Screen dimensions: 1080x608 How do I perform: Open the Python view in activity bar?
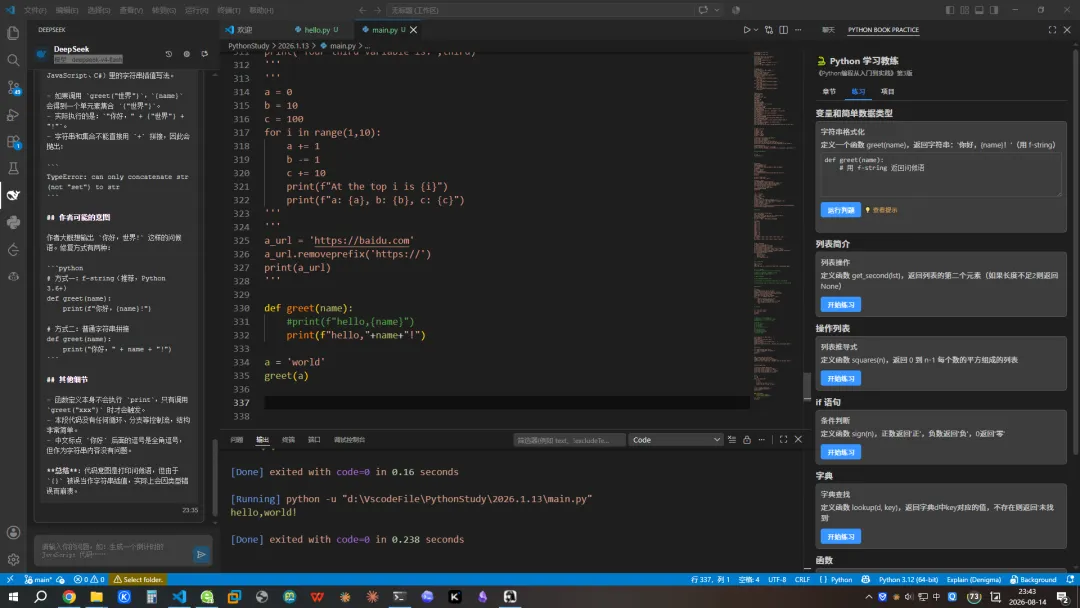coord(13,222)
